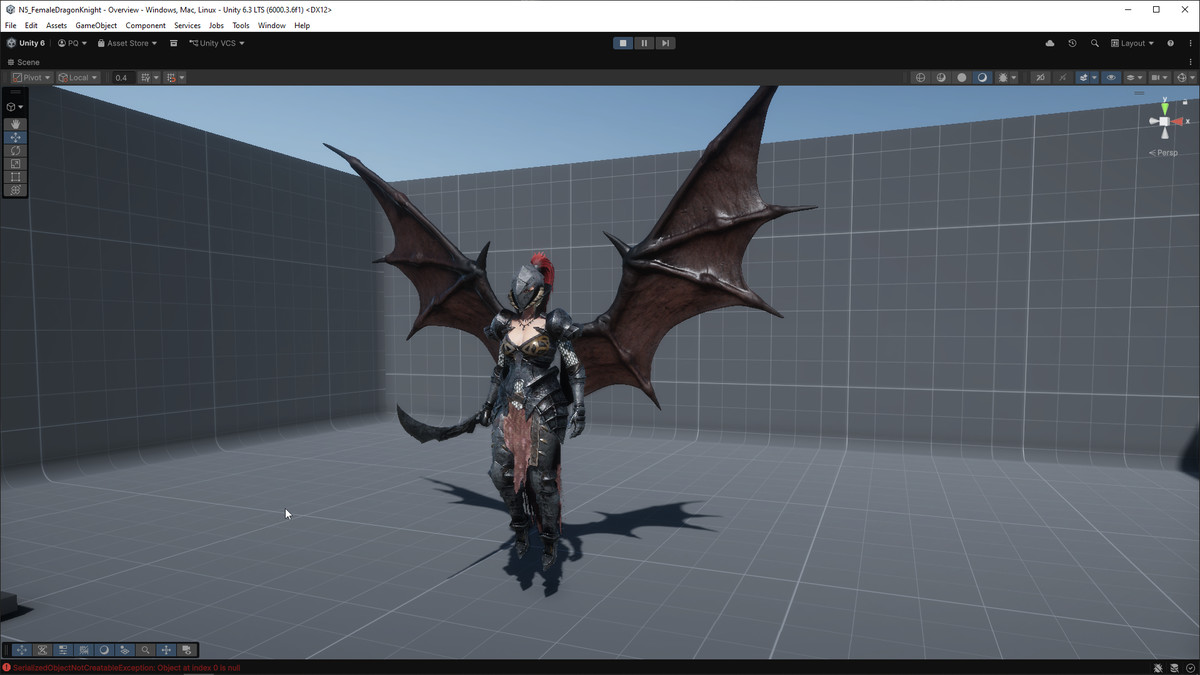
Task: Select the Rotate tool
Action: [15, 151]
